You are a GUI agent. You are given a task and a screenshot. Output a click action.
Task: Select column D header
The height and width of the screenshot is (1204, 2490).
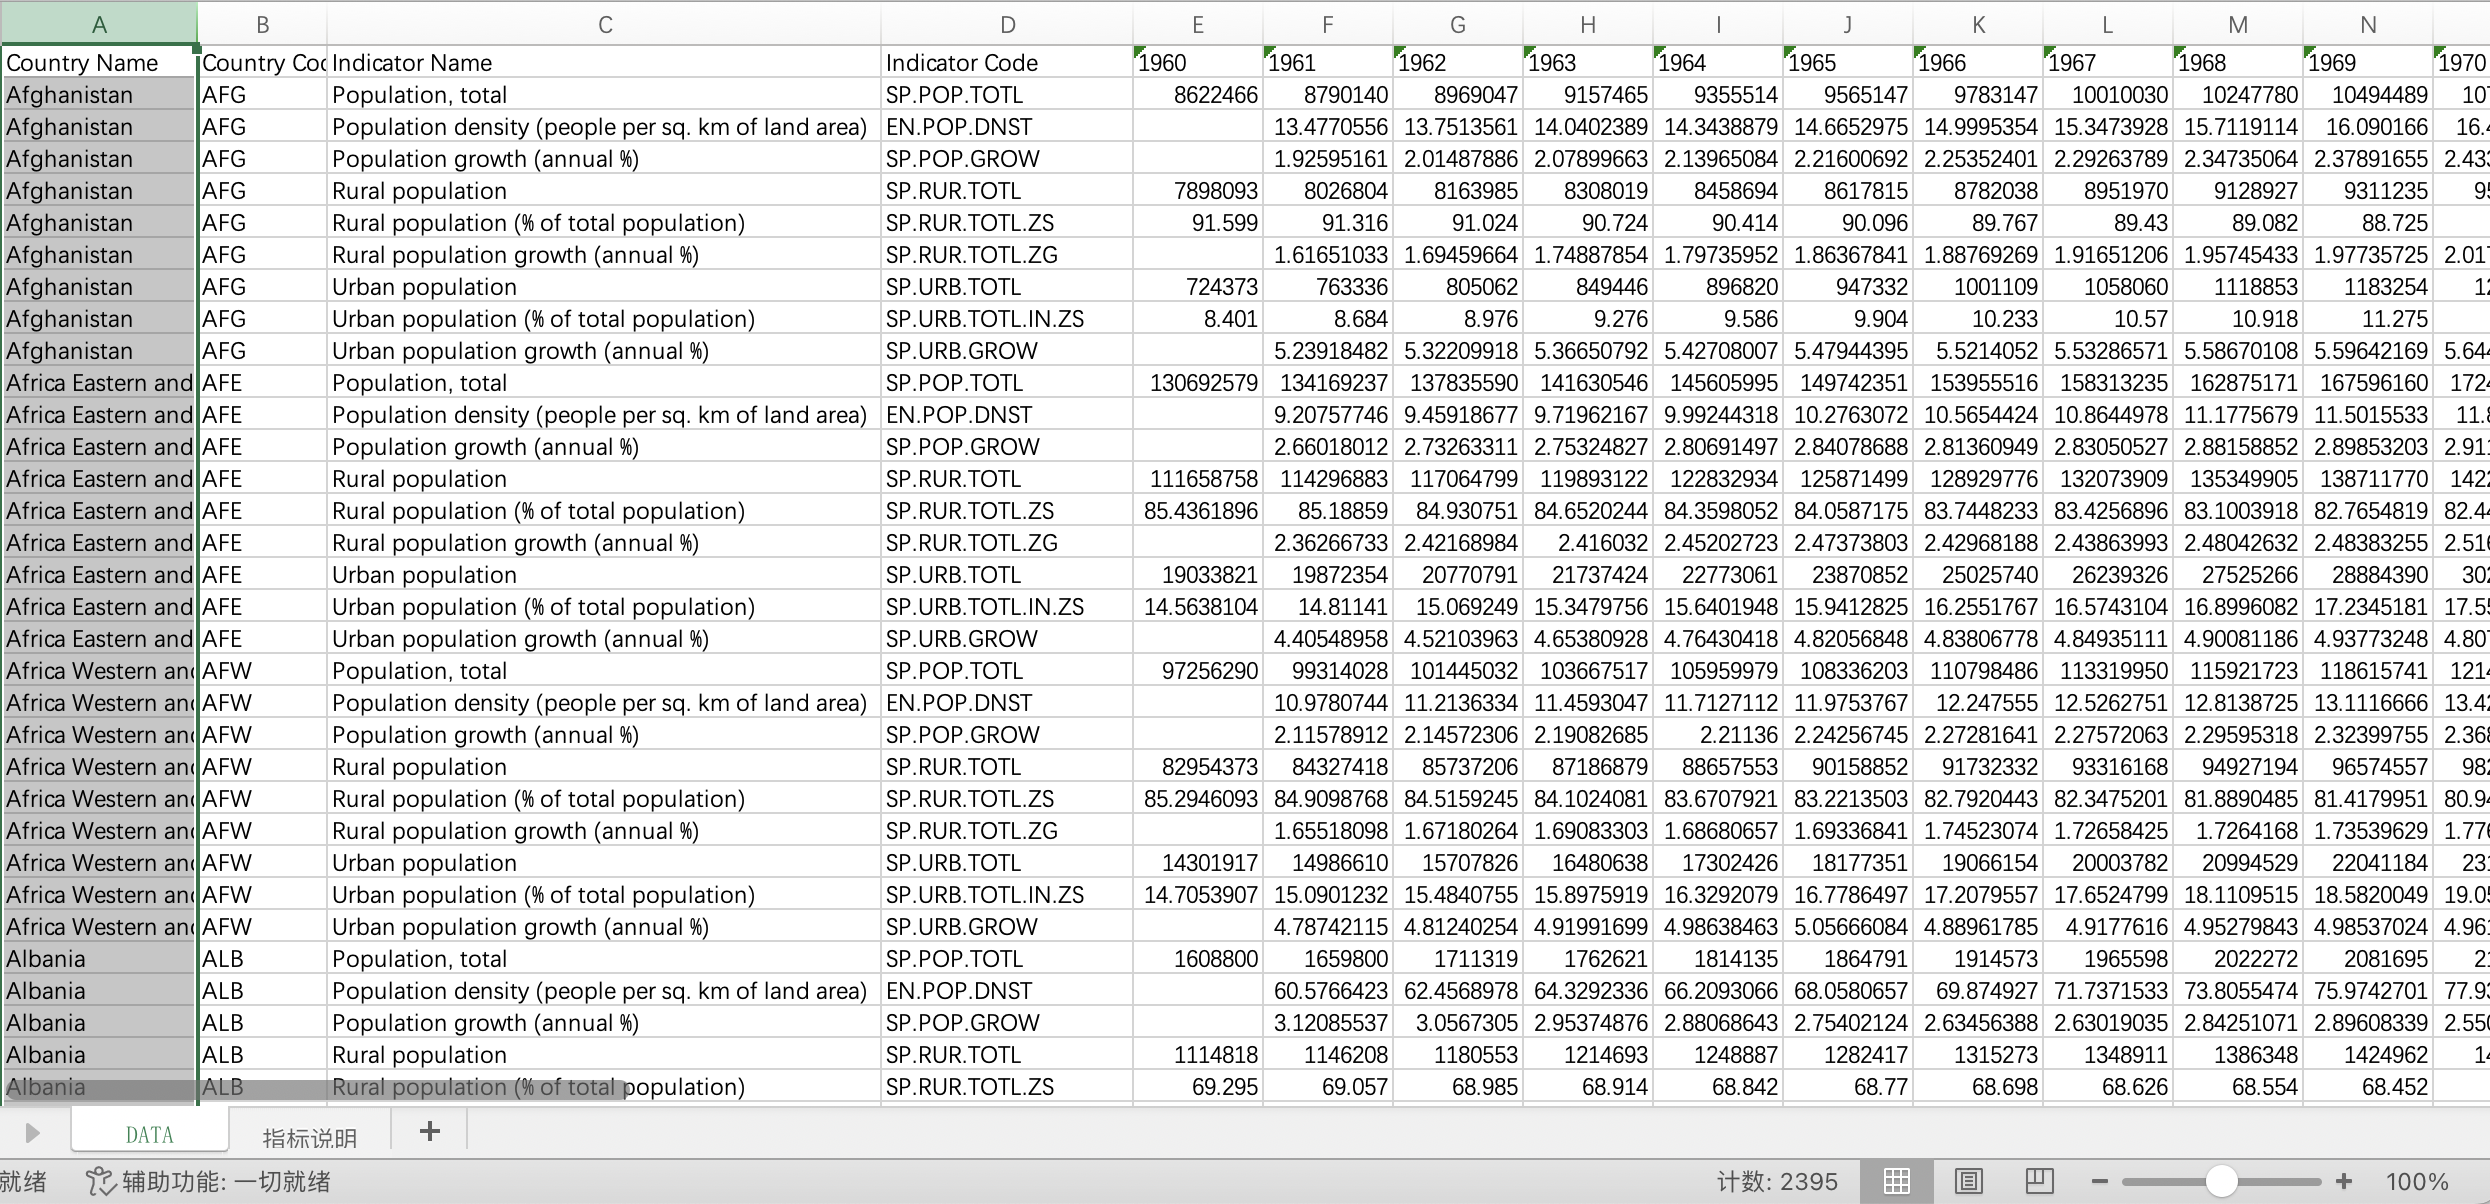pos(1007,25)
